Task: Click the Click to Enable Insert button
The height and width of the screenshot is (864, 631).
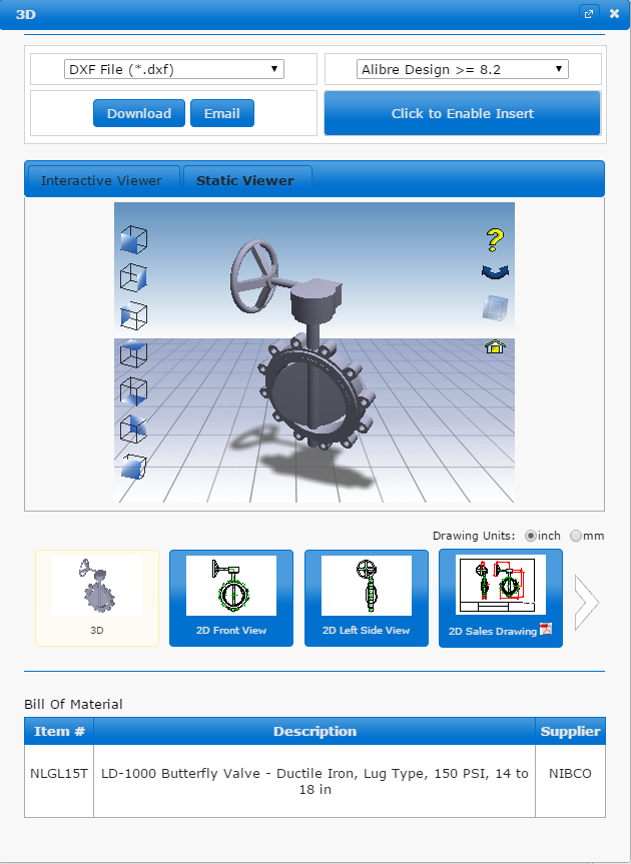Action: tap(462, 113)
